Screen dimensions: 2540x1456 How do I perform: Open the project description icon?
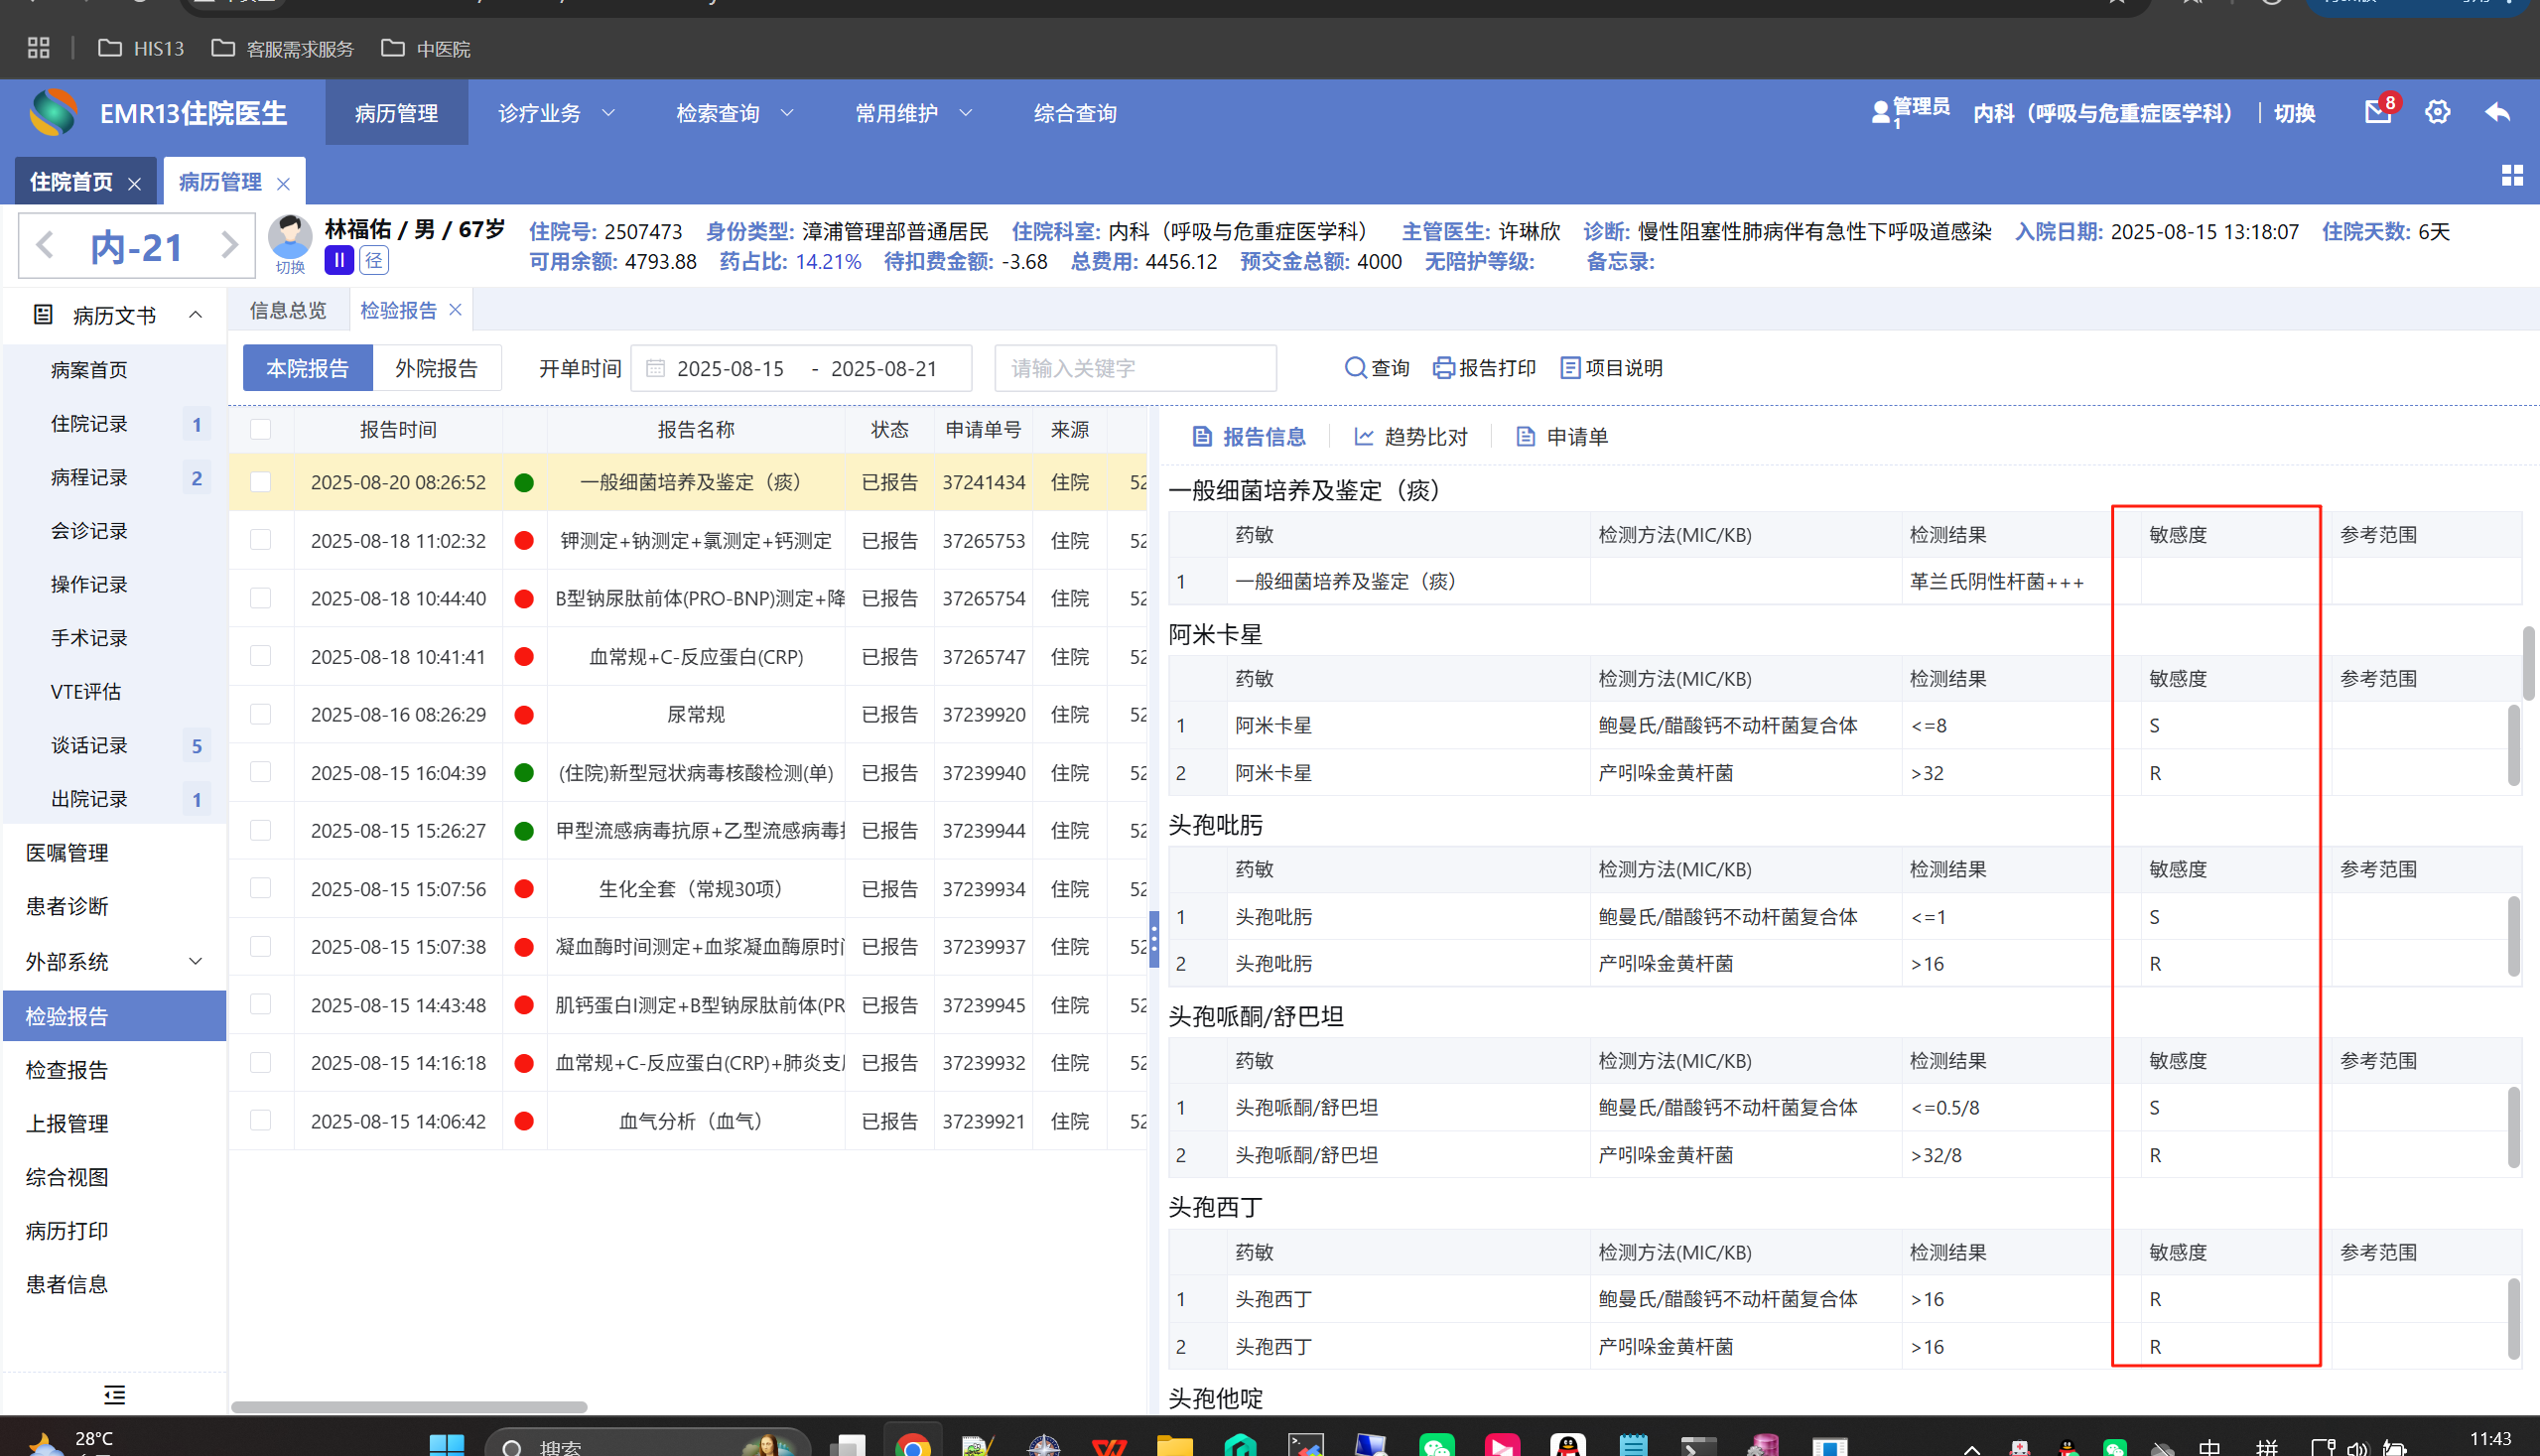tap(1570, 368)
